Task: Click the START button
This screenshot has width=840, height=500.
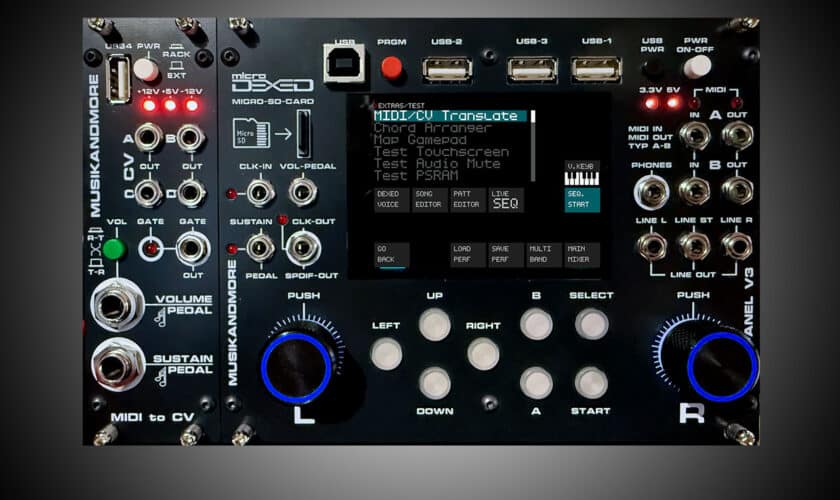Action: (x=591, y=383)
